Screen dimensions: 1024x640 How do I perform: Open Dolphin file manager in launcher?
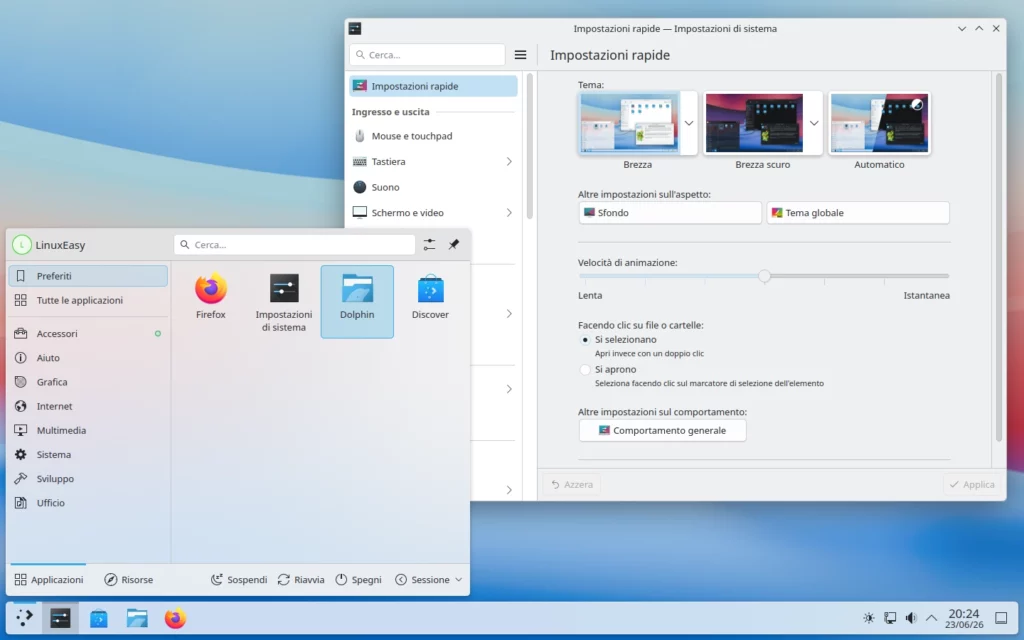(x=357, y=300)
